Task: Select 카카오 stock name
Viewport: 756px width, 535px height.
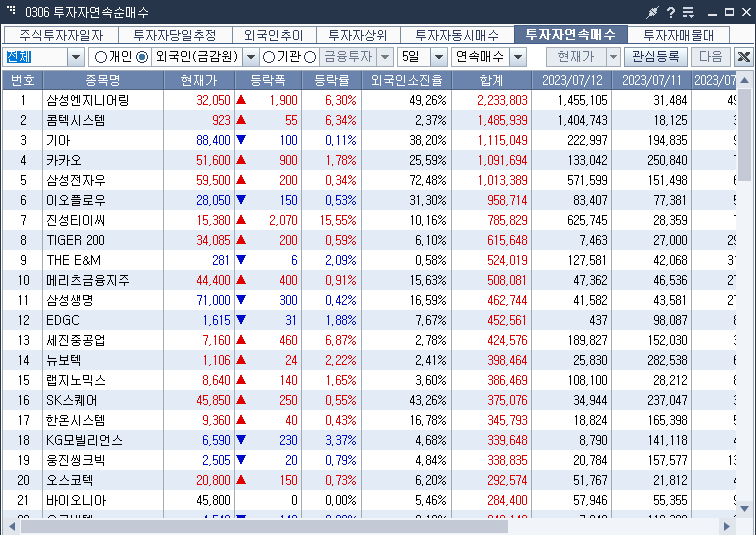Action: click(x=64, y=160)
